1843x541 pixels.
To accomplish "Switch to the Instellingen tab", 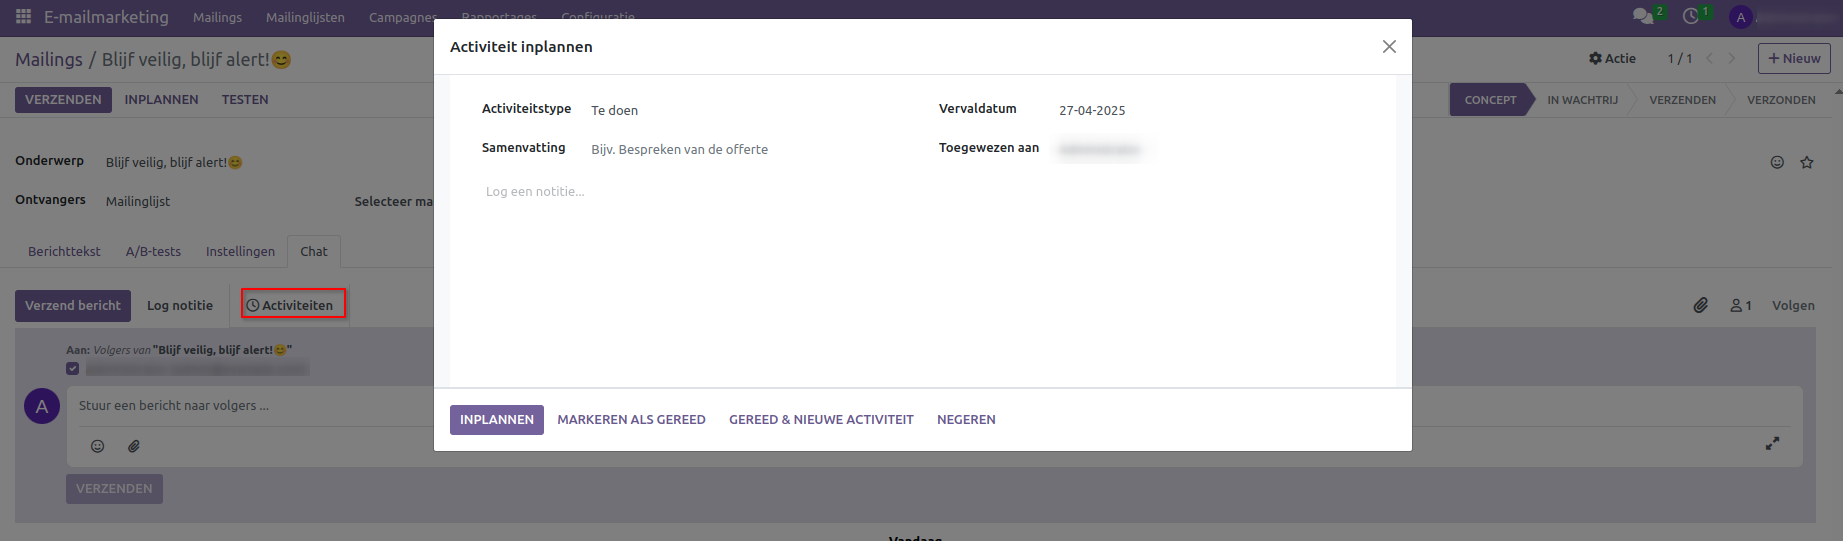I will click(240, 251).
